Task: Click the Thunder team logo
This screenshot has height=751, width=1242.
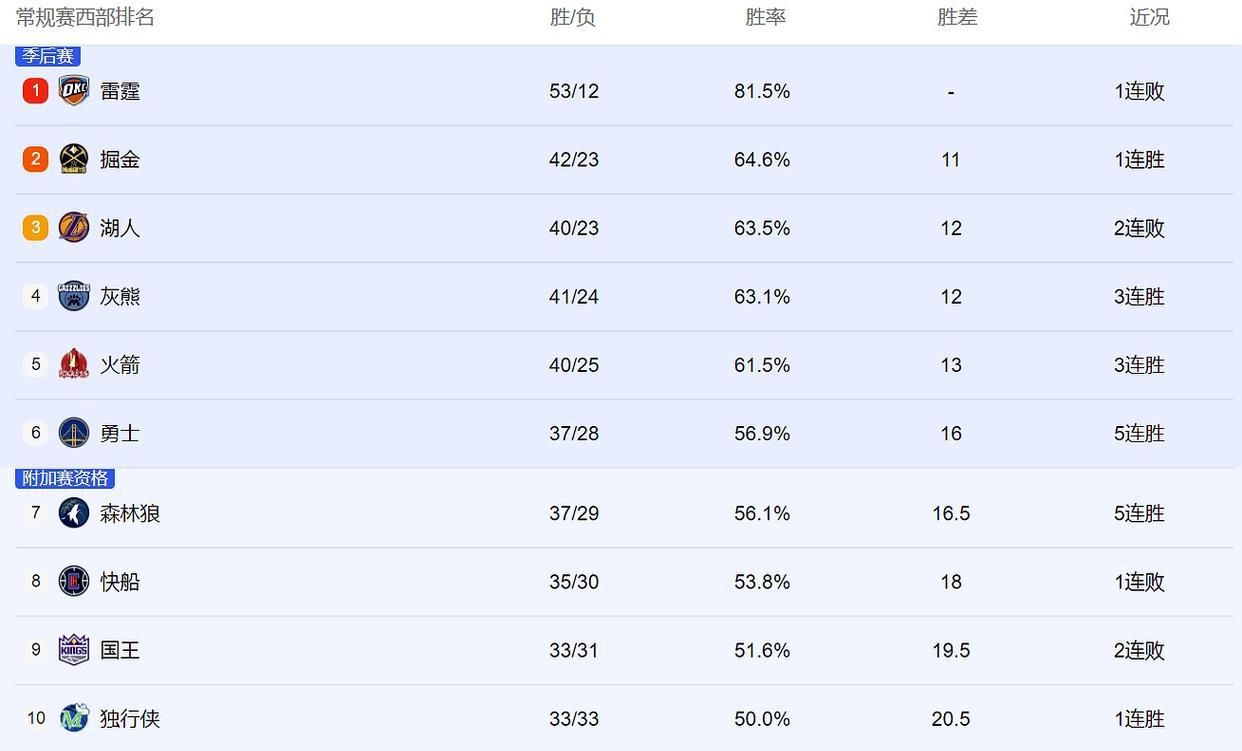Action: 74,91
